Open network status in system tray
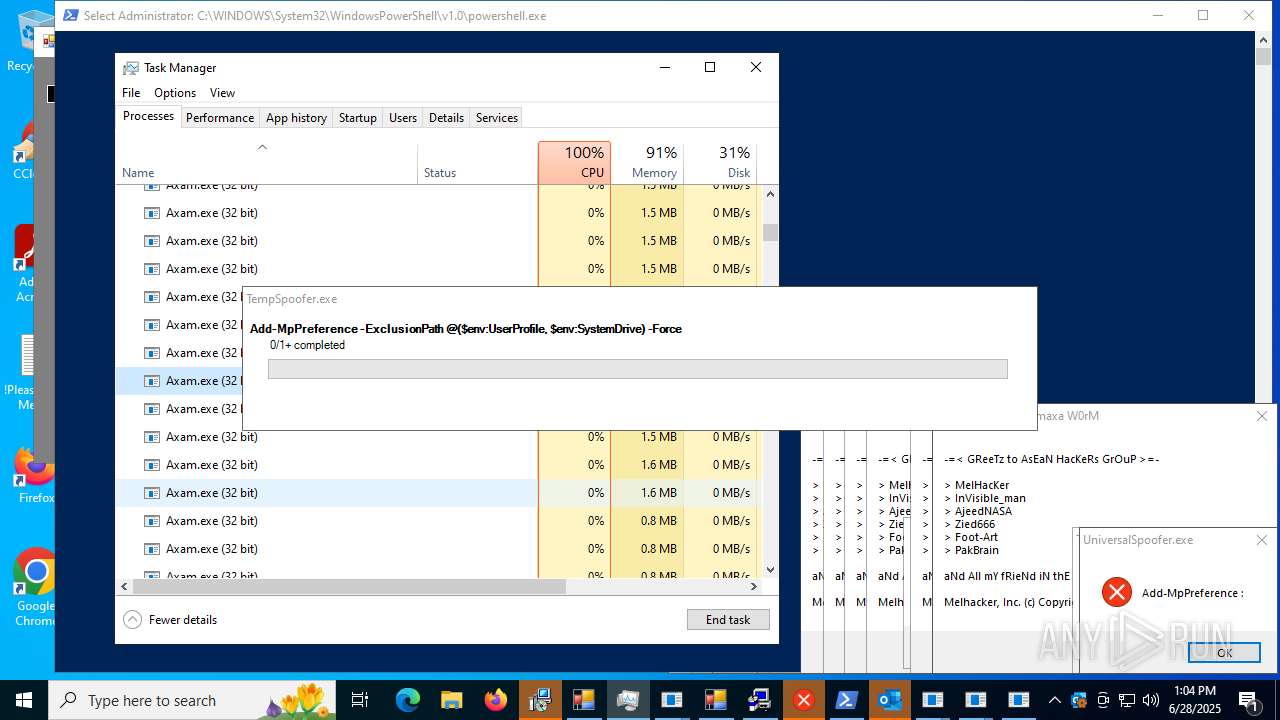The width and height of the screenshot is (1280, 720). [x=1127, y=700]
